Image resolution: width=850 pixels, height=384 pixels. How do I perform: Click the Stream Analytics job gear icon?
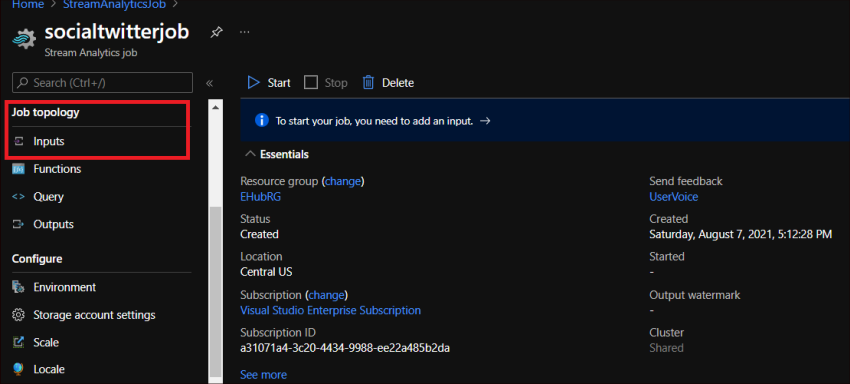pyautogui.click(x=24, y=38)
